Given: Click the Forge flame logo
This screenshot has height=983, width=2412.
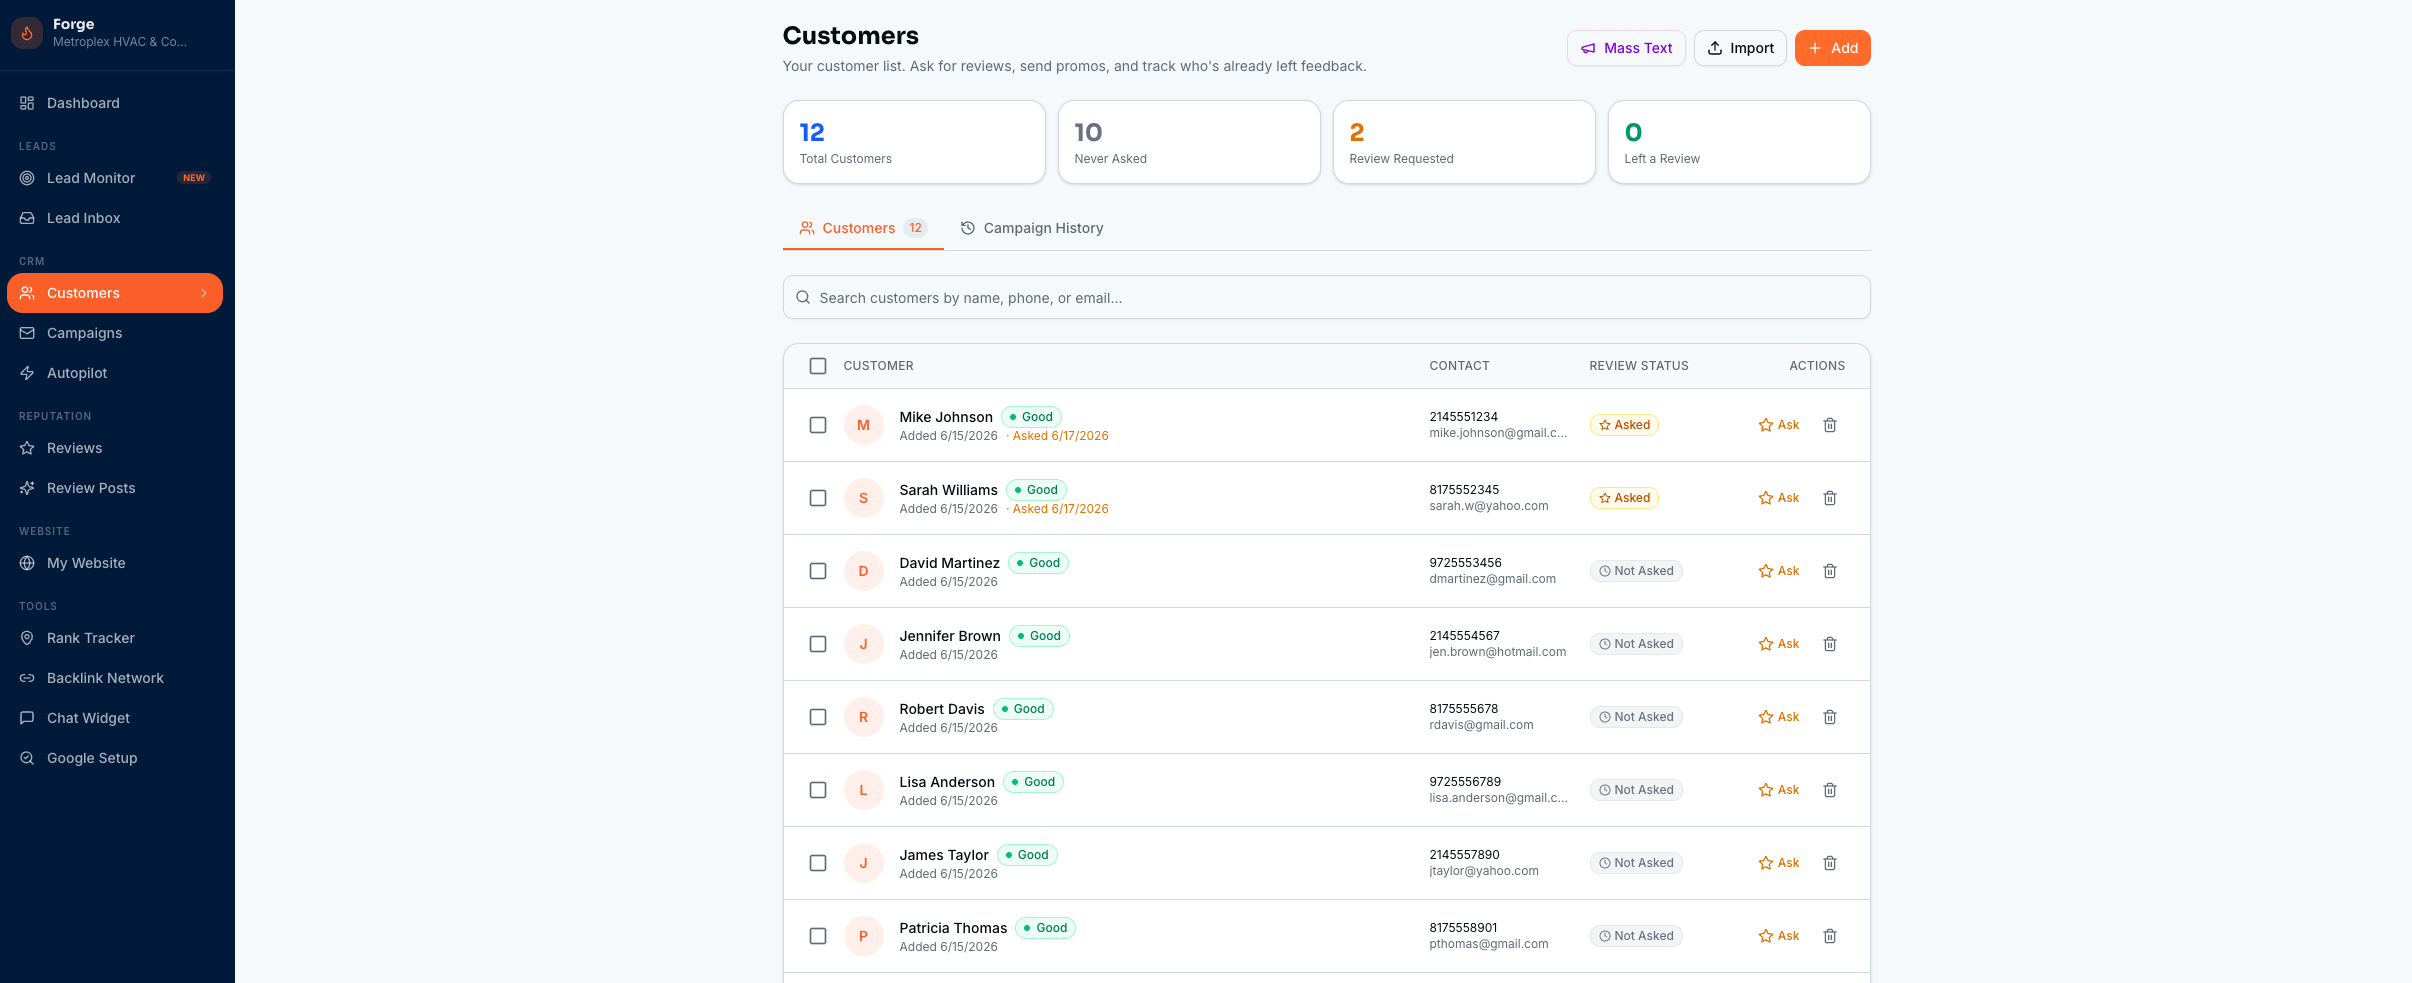Looking at the screenshot, I should pyautogui.click(x=27, y=33).
